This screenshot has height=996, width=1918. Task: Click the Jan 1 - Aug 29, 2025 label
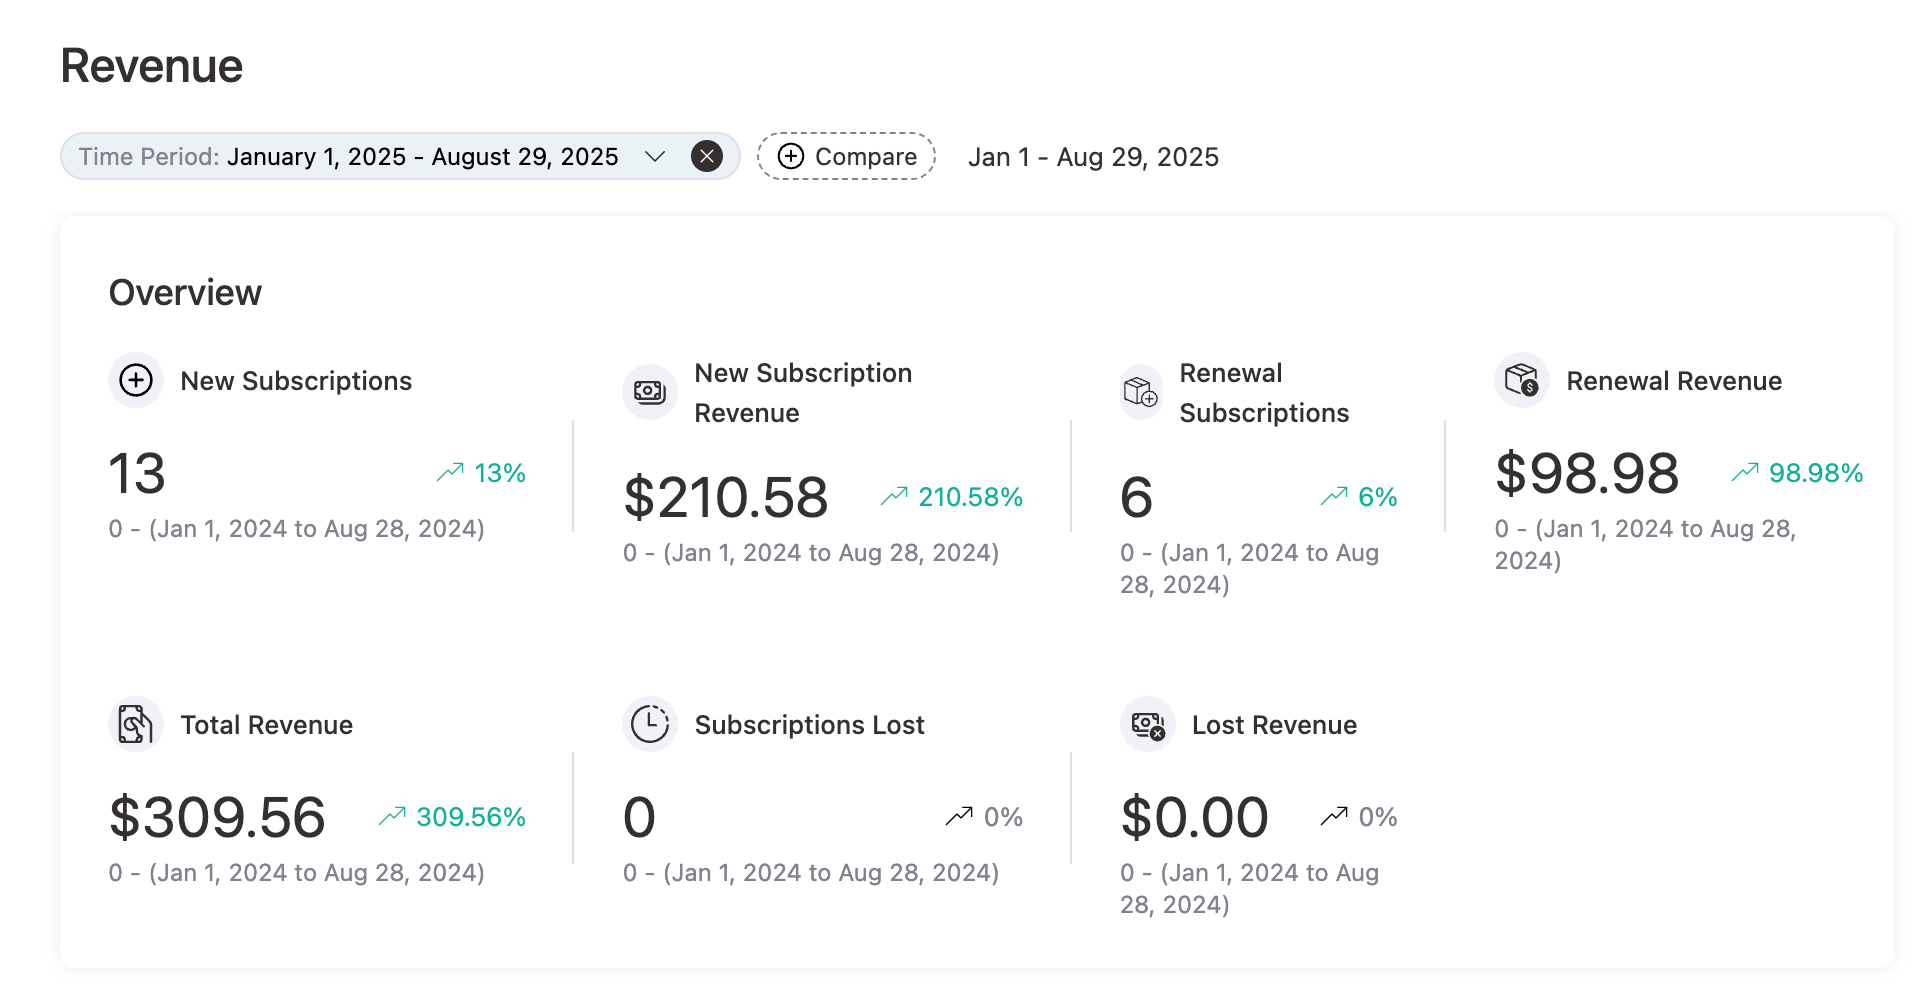(x=1093, y=157)
